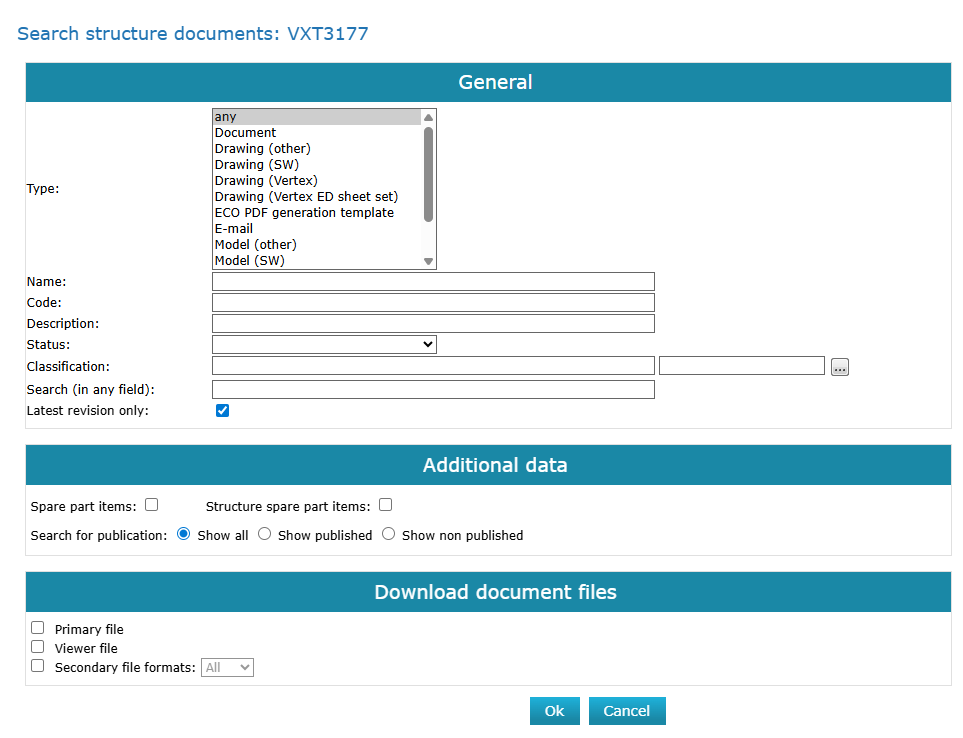Click the Type list scrollbar thumb
Image resolution: width=963 pixels, height=738 pixels.
click(428, 173)
